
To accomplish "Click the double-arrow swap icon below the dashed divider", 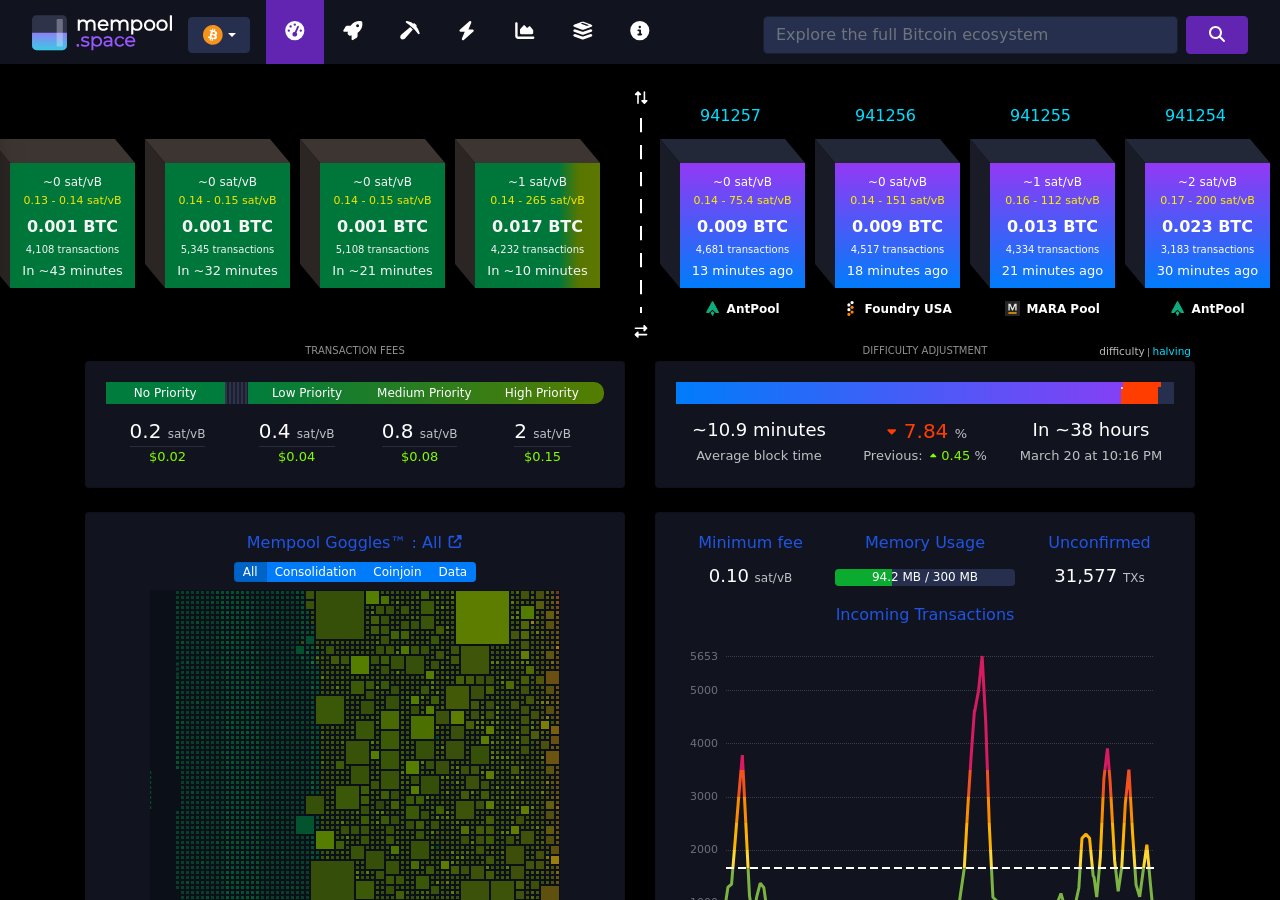I will click(641, 331).
